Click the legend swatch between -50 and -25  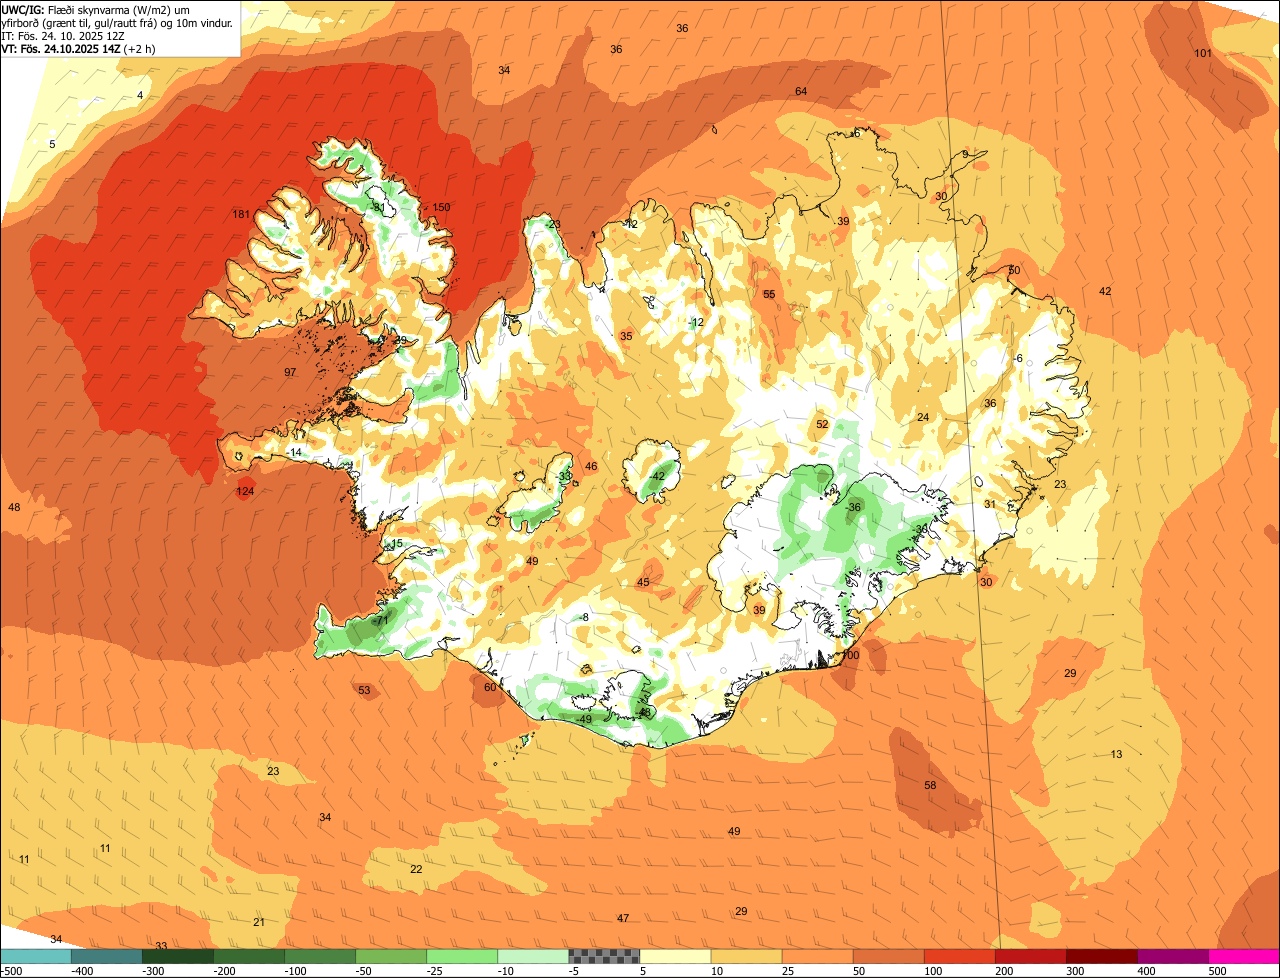click(x=391, y=956)
